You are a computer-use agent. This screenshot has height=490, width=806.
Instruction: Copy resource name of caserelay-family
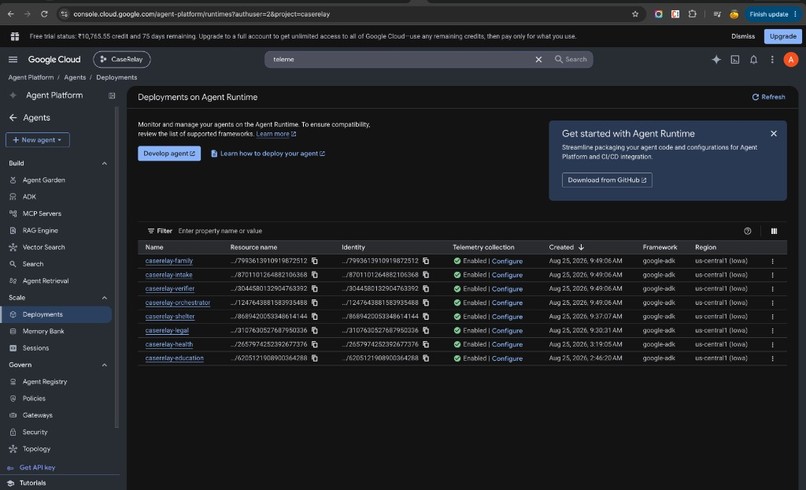click(x=315, y=261)
